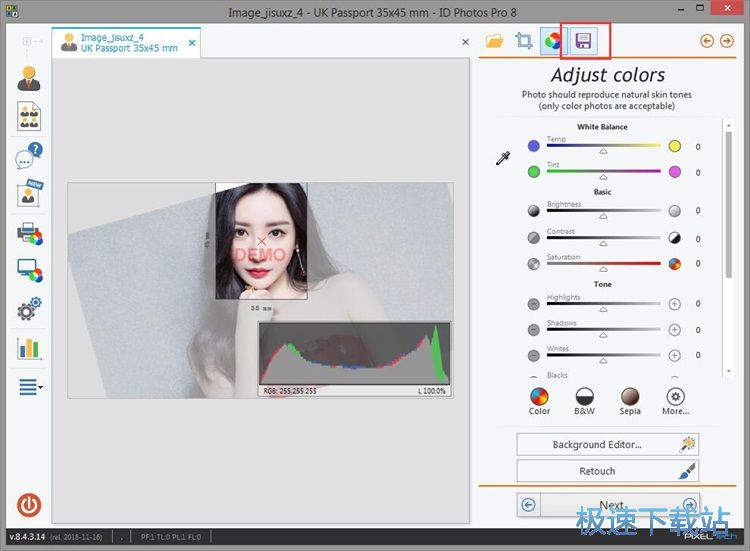Click the Saturation slider handle
Image resolution: width=750 pixels, height=551 pixels.
[604, 269]
